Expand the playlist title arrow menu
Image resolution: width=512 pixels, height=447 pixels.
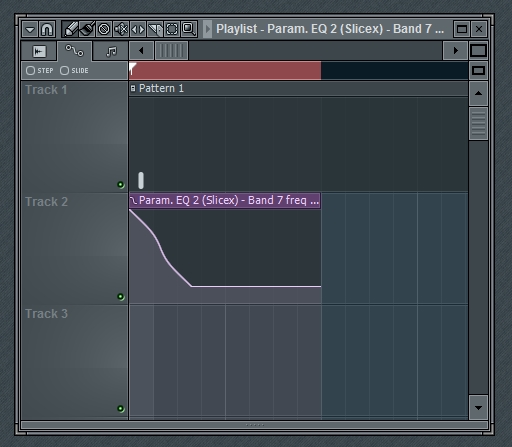(x=207, y=29)
